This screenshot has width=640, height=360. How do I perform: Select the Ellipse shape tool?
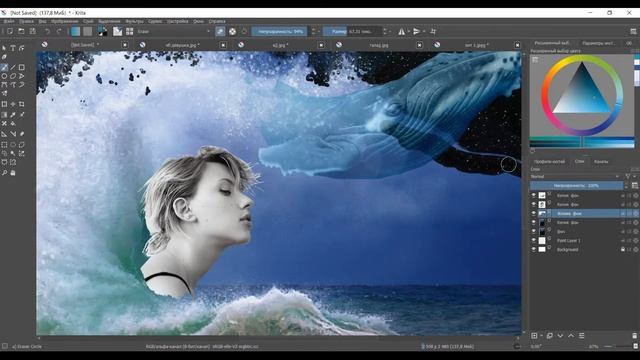pyautogui.click(x=4, y=76)
